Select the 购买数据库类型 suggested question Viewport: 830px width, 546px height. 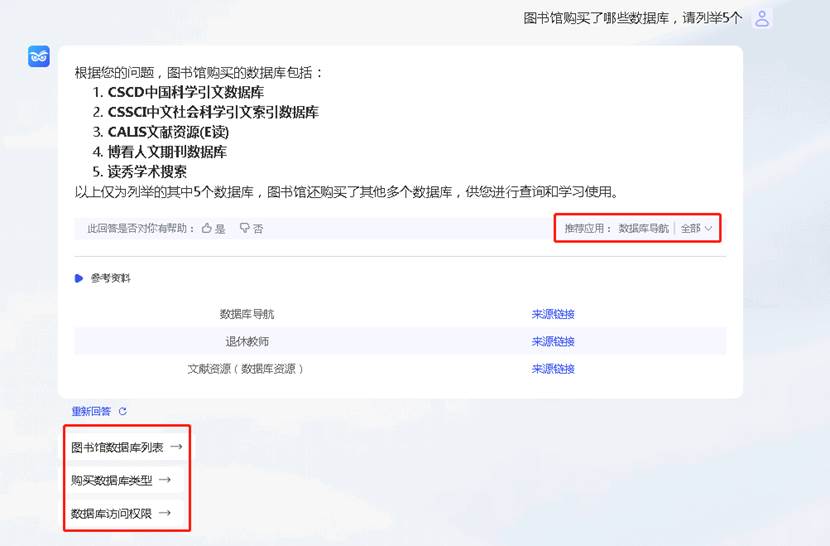121,480
